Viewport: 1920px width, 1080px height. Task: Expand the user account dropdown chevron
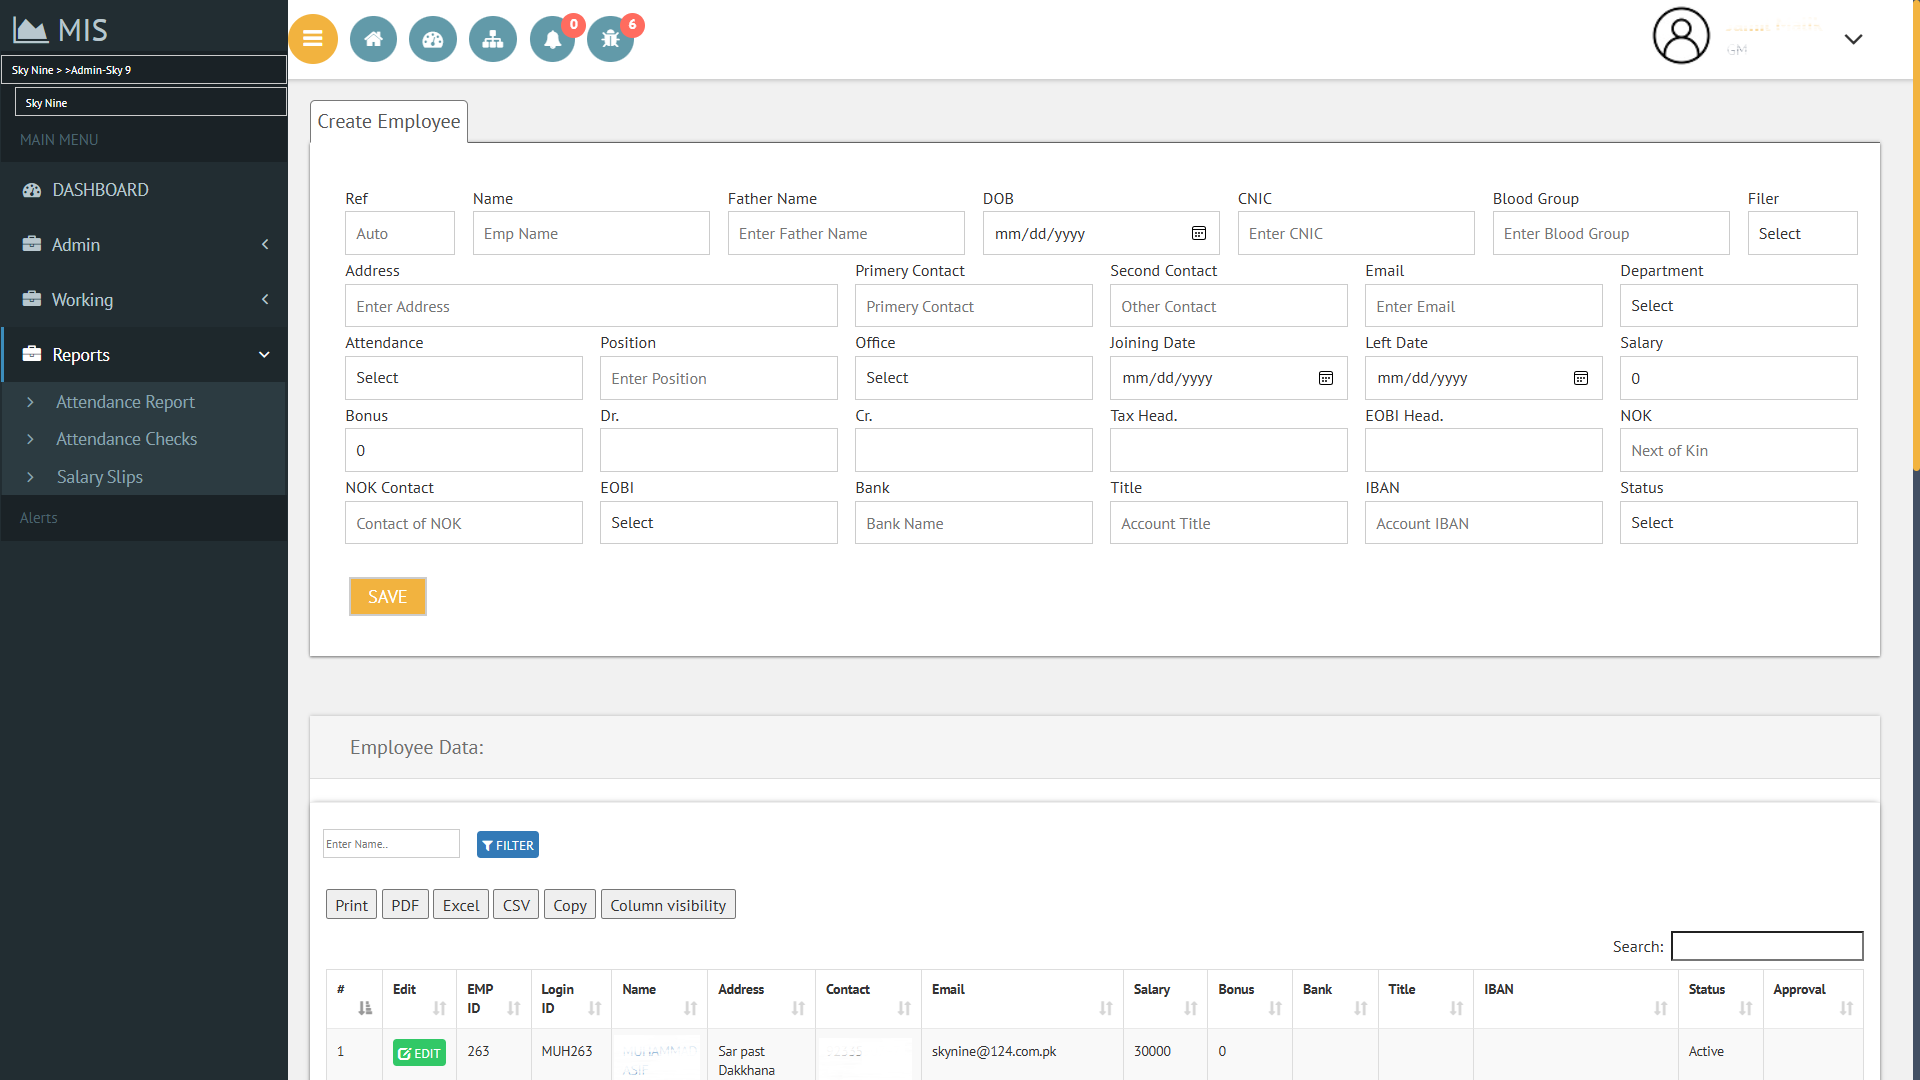click(1853, 39)
